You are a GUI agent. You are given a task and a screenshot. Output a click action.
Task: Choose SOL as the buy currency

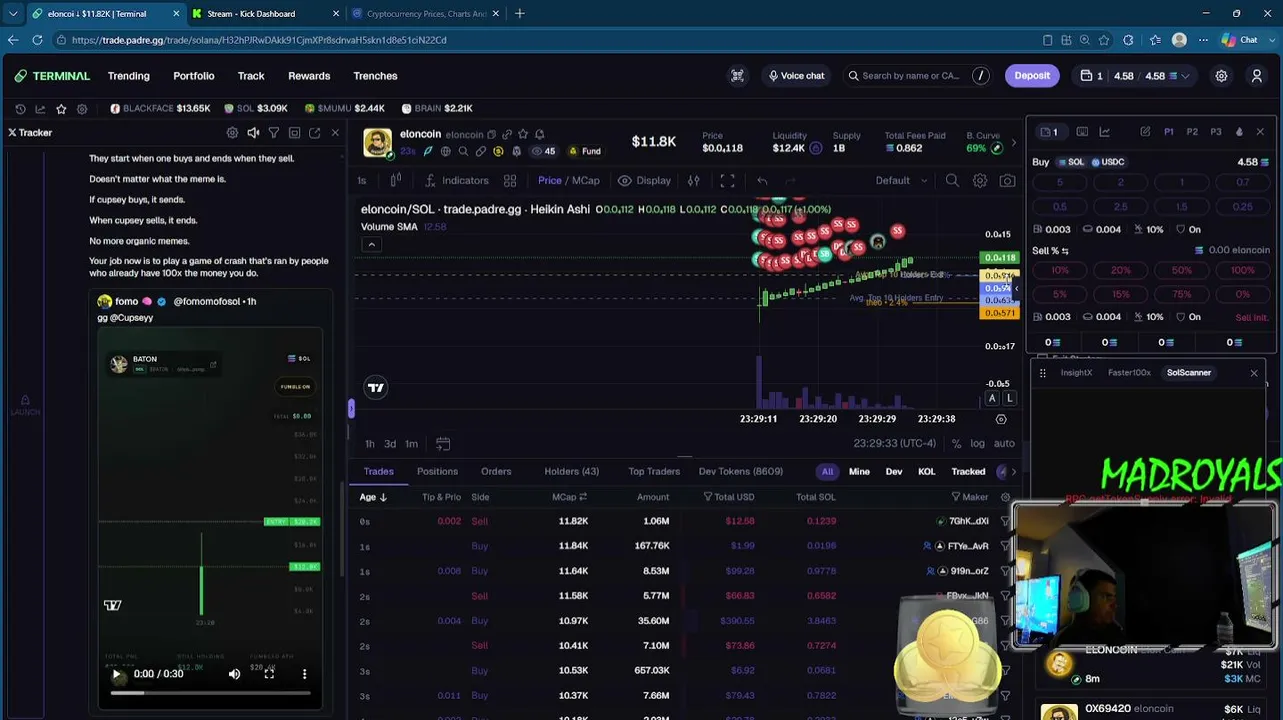pos(1070,162)
